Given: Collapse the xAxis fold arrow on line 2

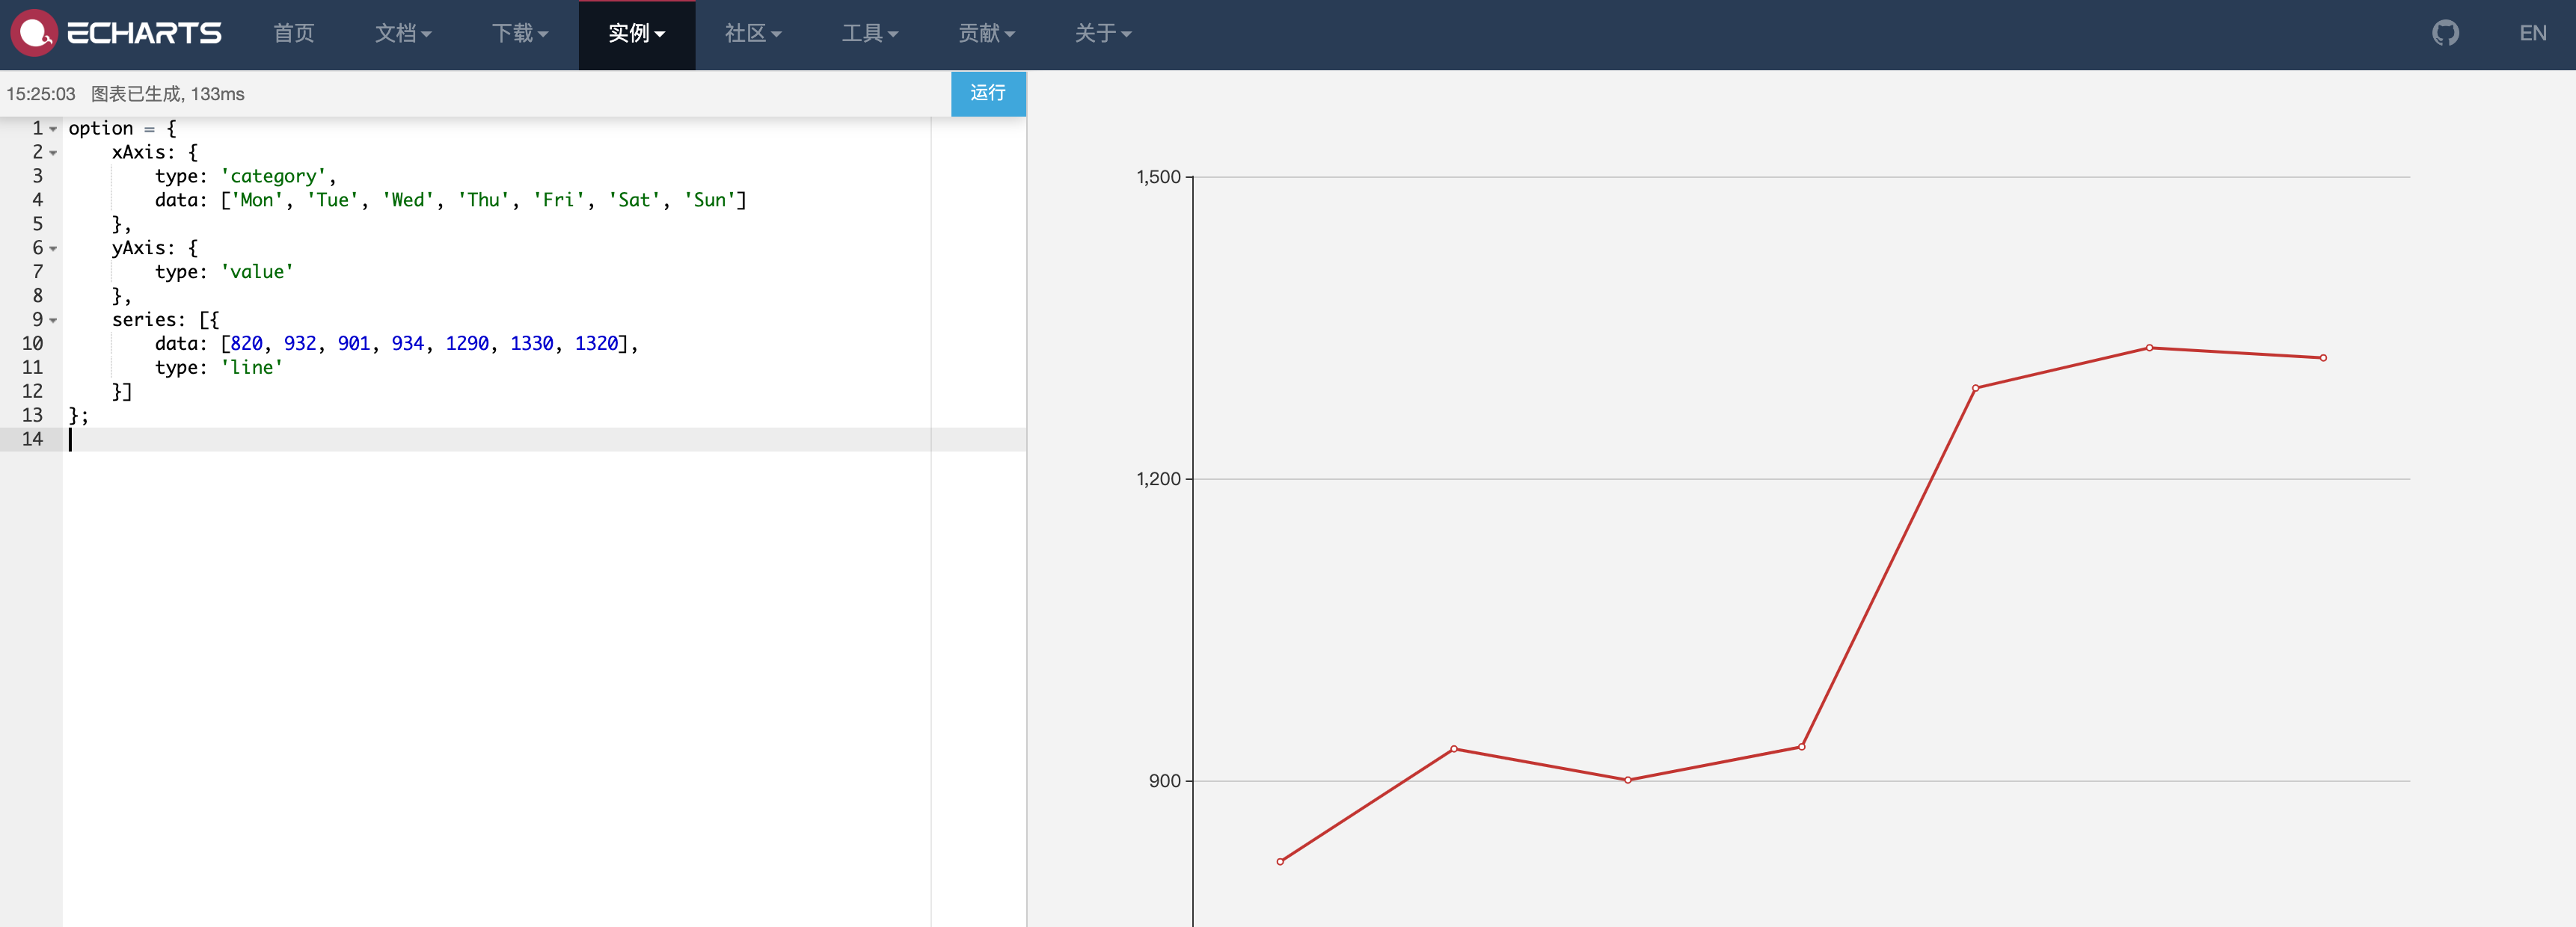Looking at the screenshot, I should [53, 153].
